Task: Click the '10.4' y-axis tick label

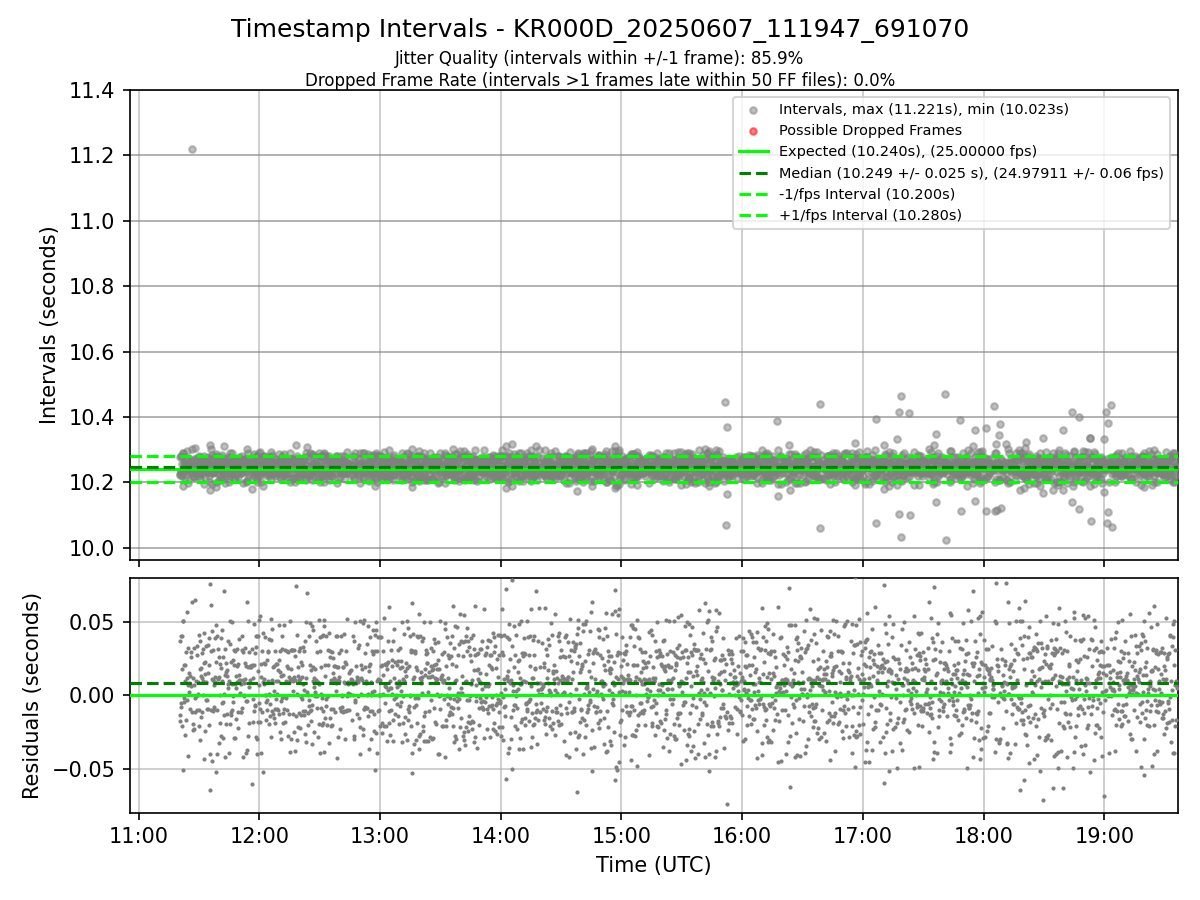Action: click(x=91, y=417)
